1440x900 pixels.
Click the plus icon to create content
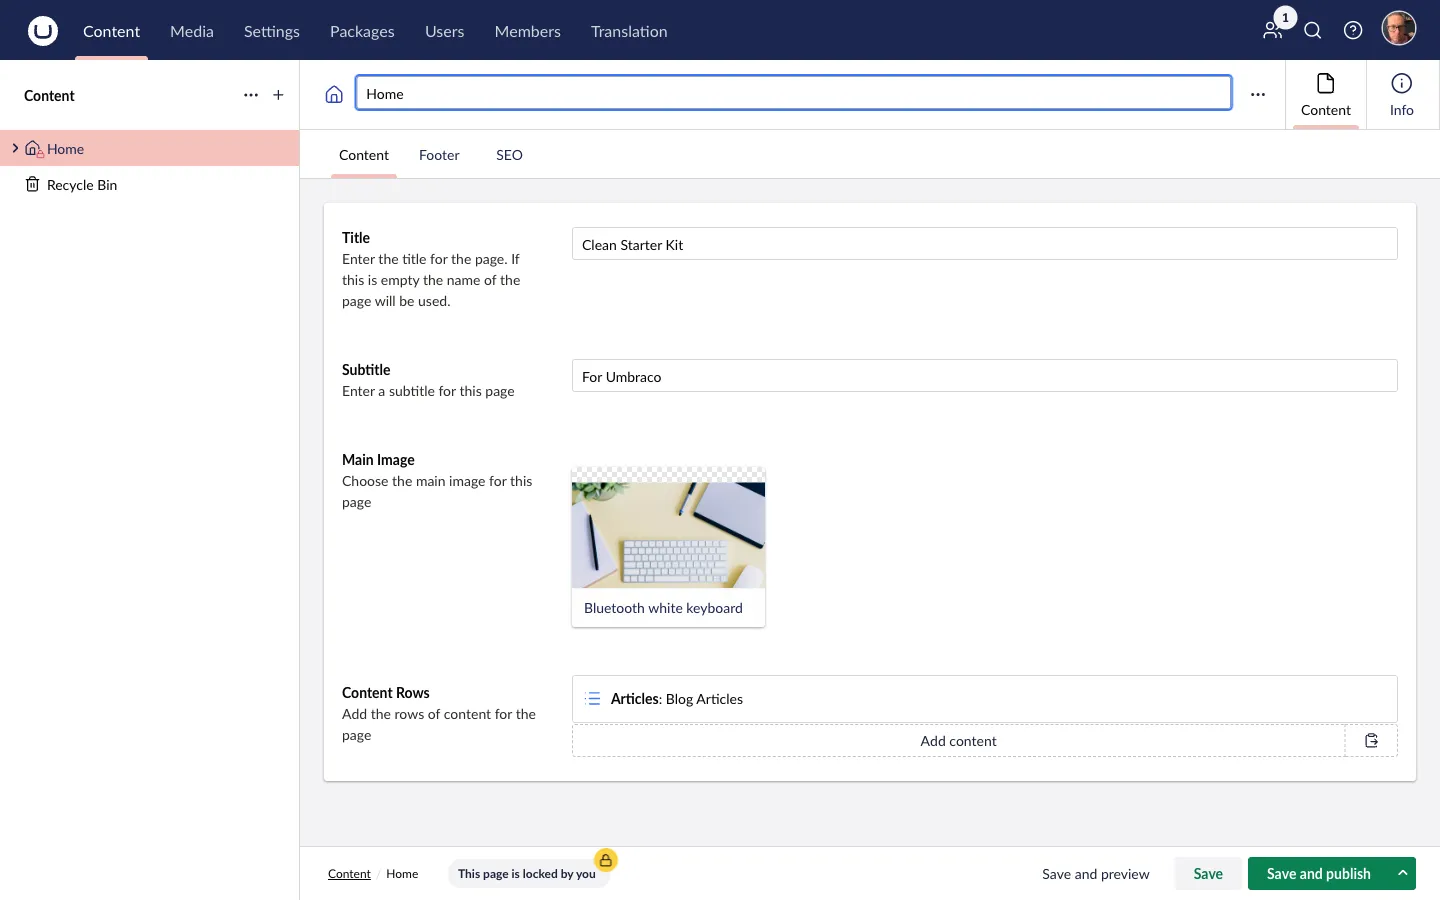coord(278,95)
